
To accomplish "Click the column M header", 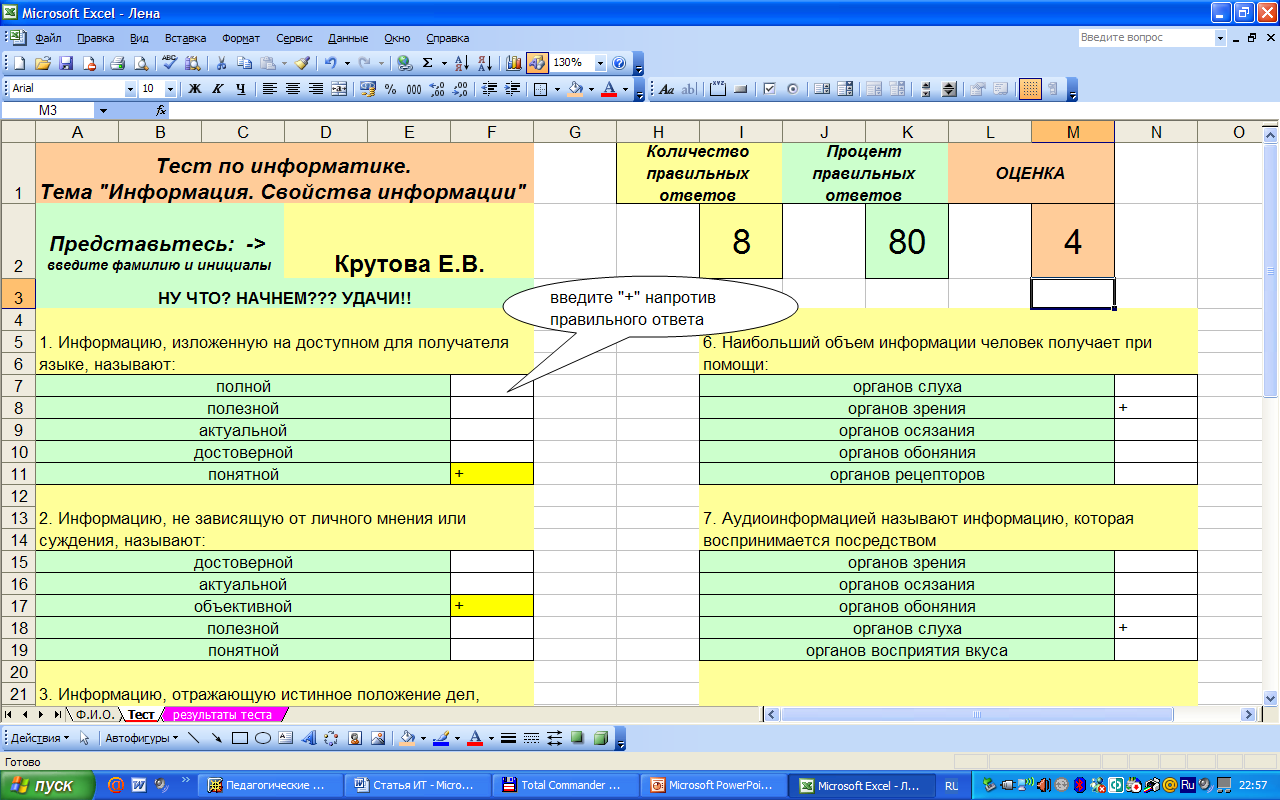I will (x=1073, y=131).
